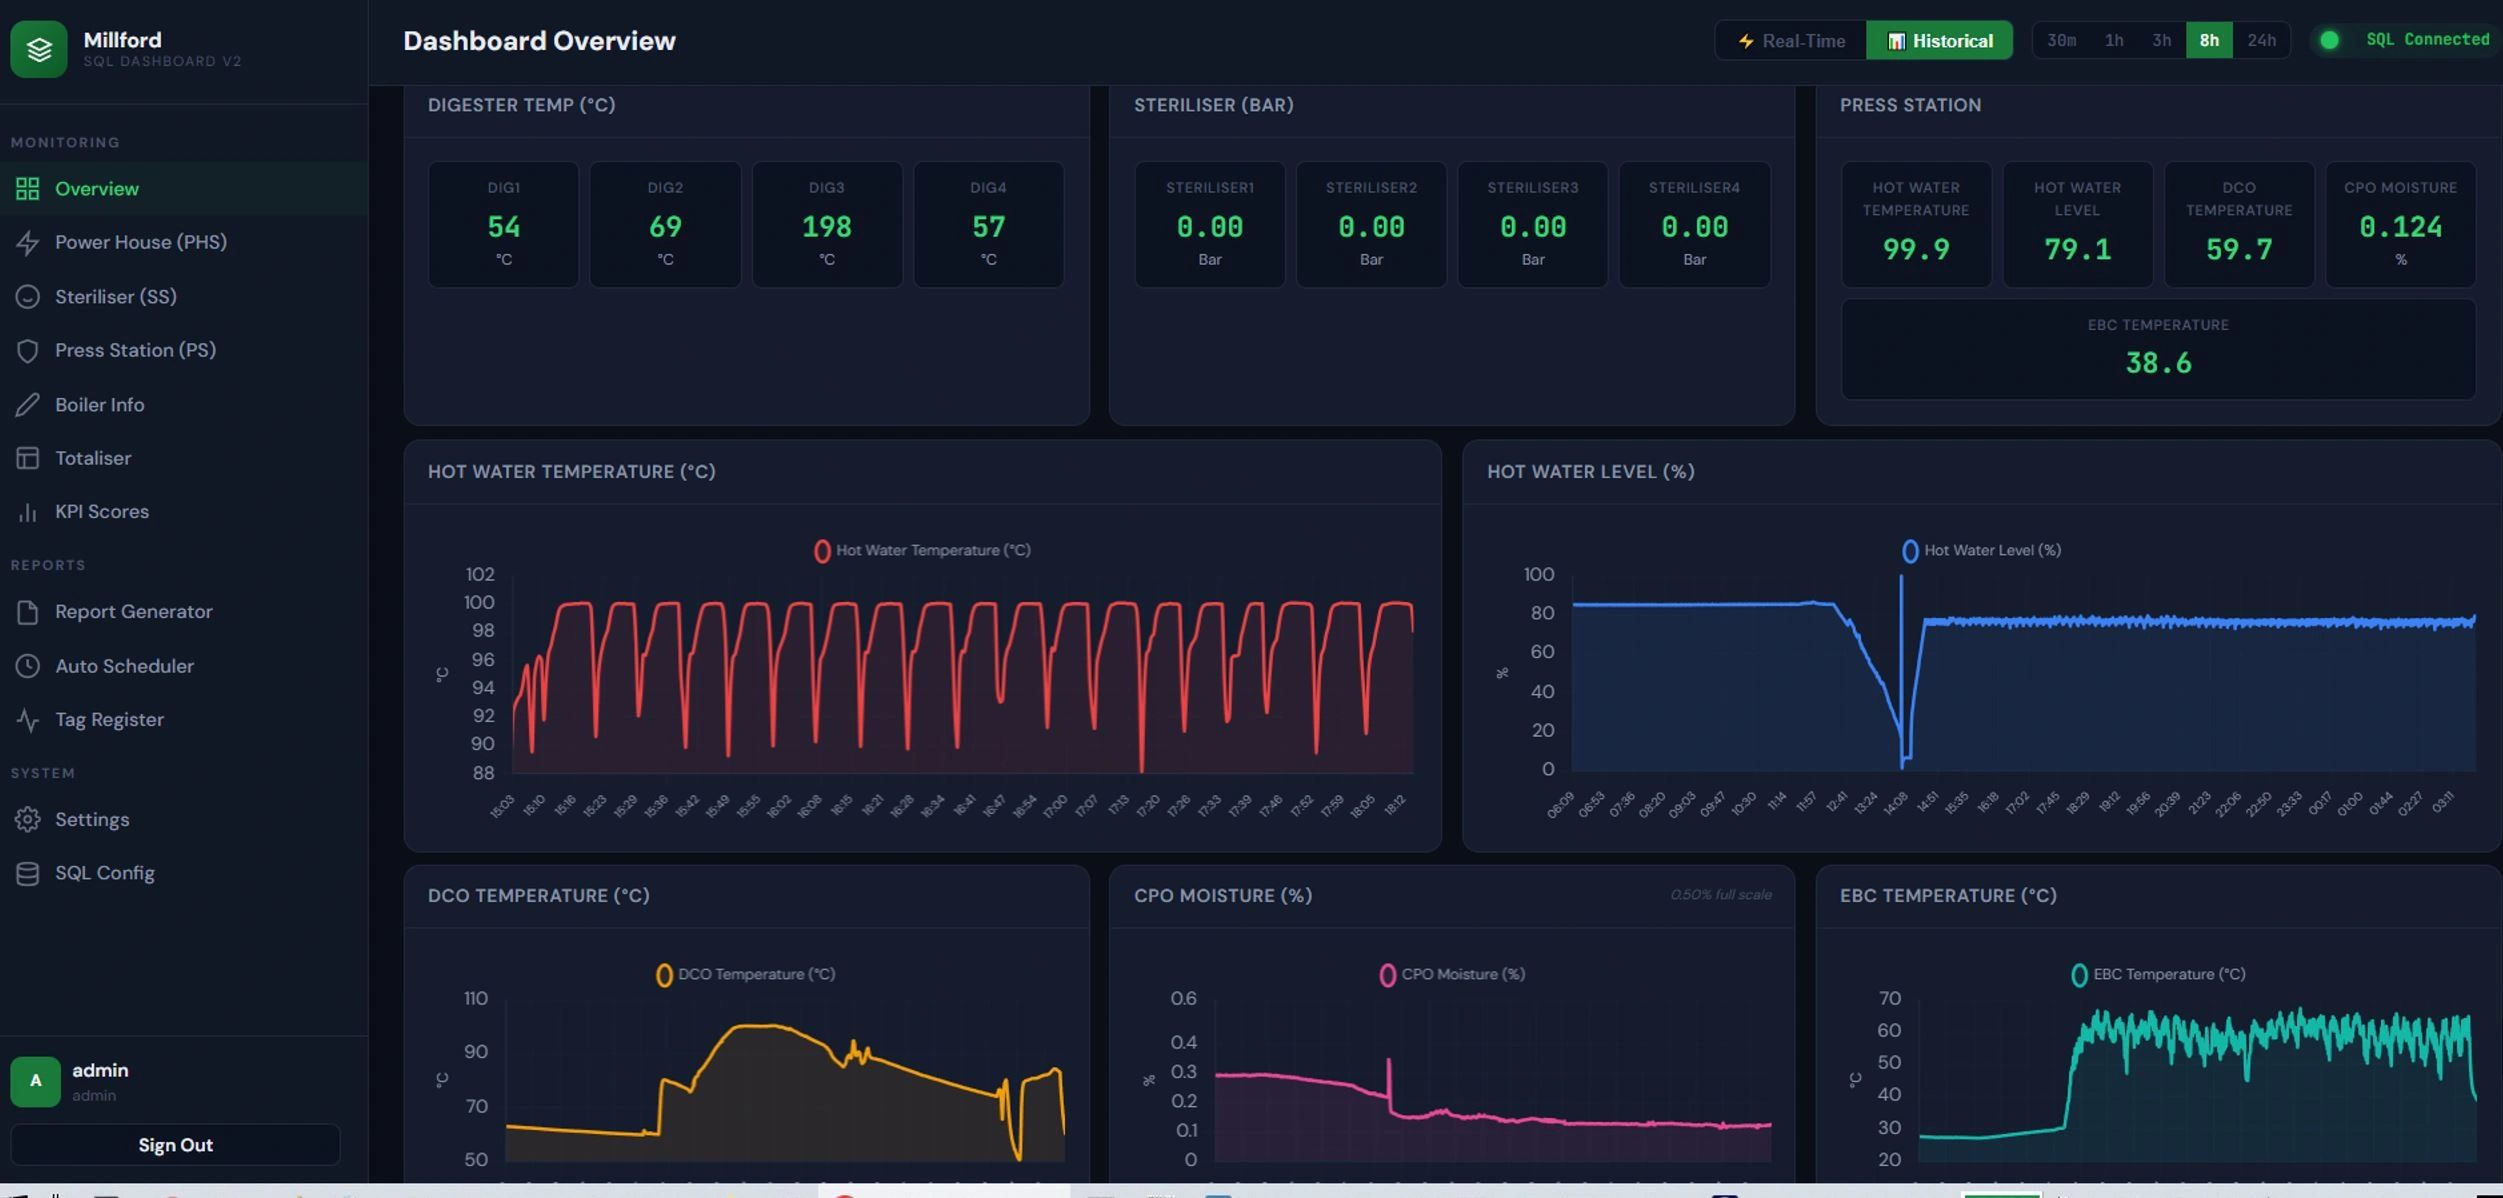Click the Auto Scheduler clock icon

[27, 666]
